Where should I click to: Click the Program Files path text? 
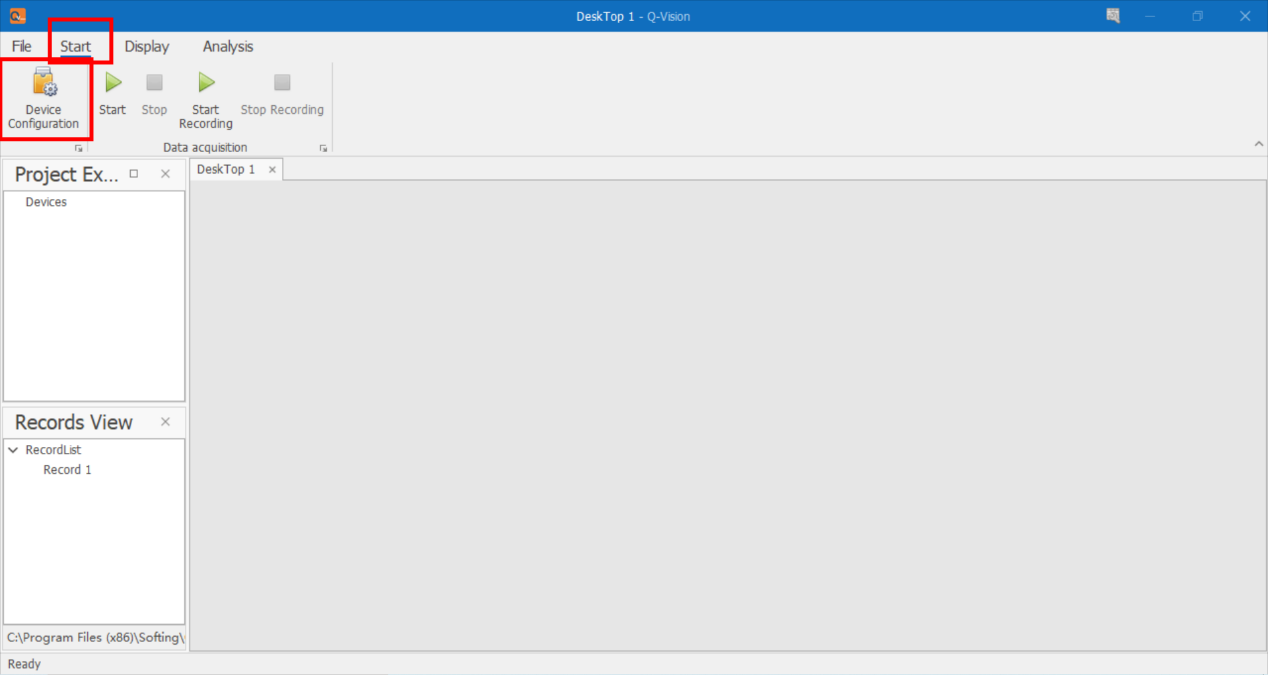click(x=95, y=638)
